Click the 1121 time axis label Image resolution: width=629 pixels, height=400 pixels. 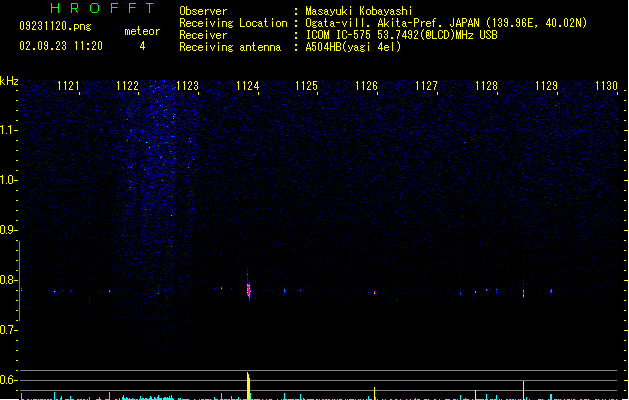[68, 86]
